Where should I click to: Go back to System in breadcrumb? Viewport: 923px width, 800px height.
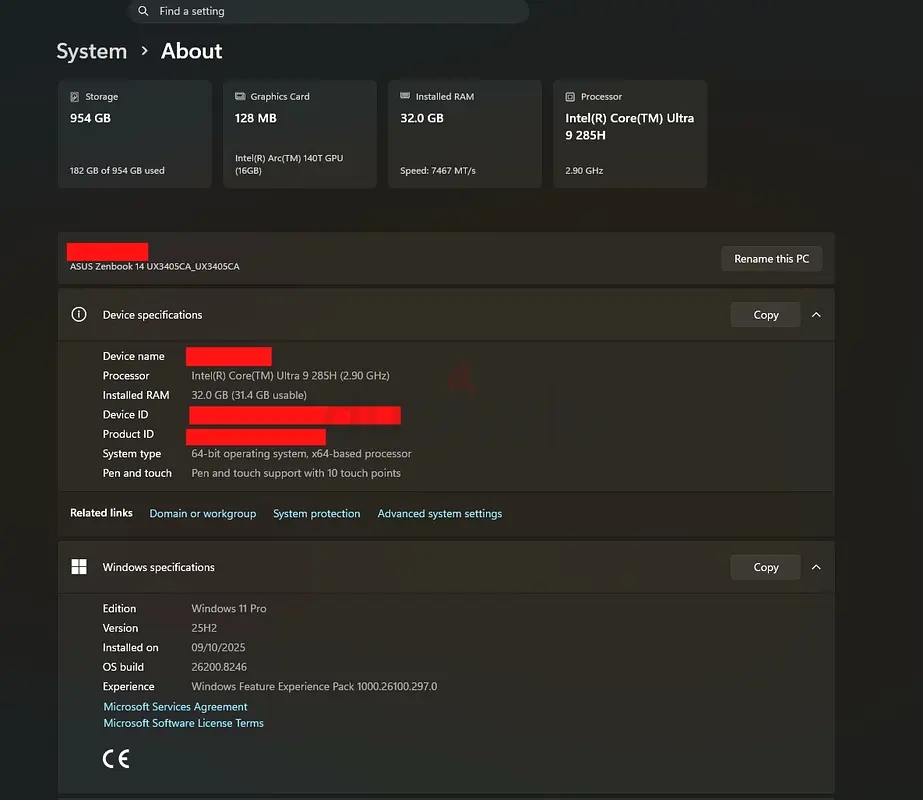(x=91, y=52)
